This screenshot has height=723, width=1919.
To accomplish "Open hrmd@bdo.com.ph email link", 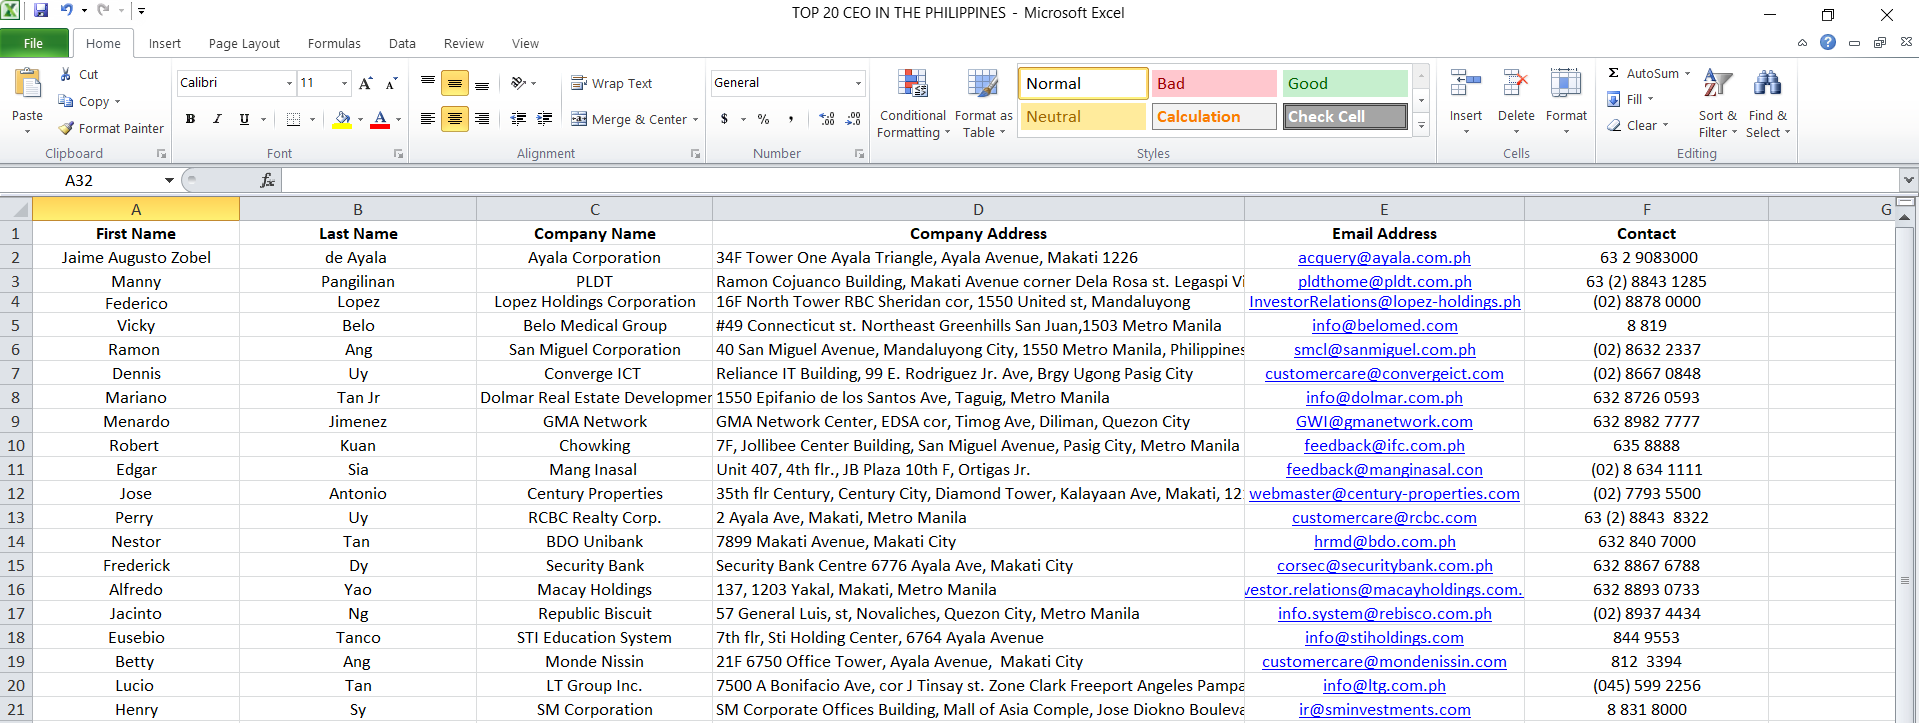I will coord(1384,542).
